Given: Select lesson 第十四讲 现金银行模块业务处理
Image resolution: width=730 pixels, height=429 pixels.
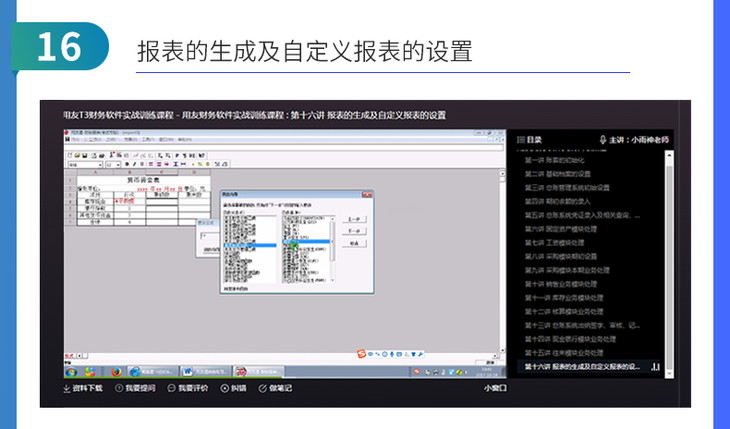Looking at the screenshot, I should click(575, 339).
